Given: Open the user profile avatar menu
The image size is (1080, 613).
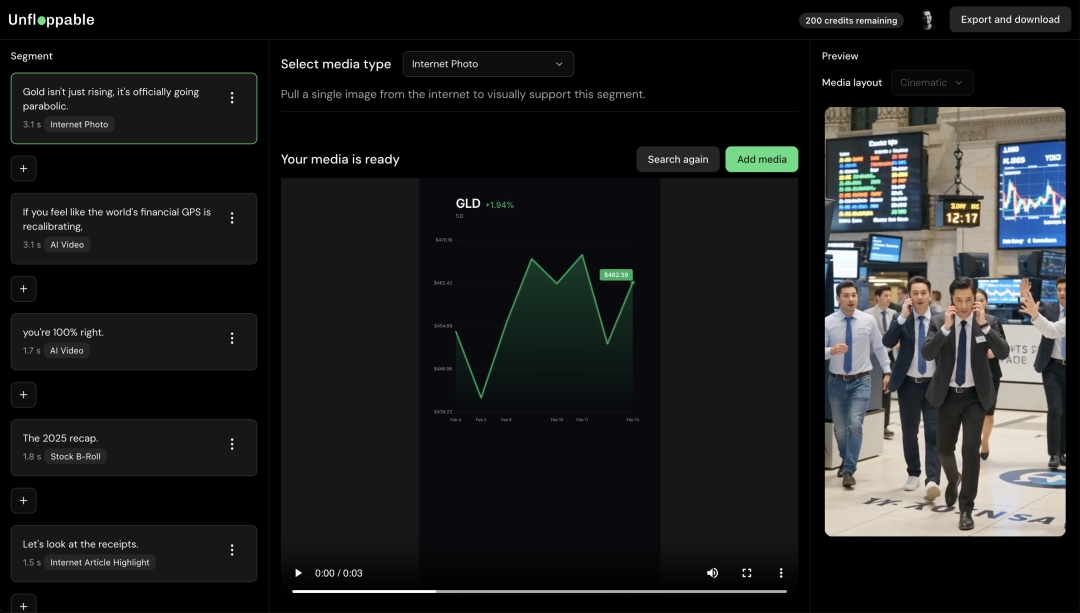Looking at the screenshot, I should [x=927, y=20].
